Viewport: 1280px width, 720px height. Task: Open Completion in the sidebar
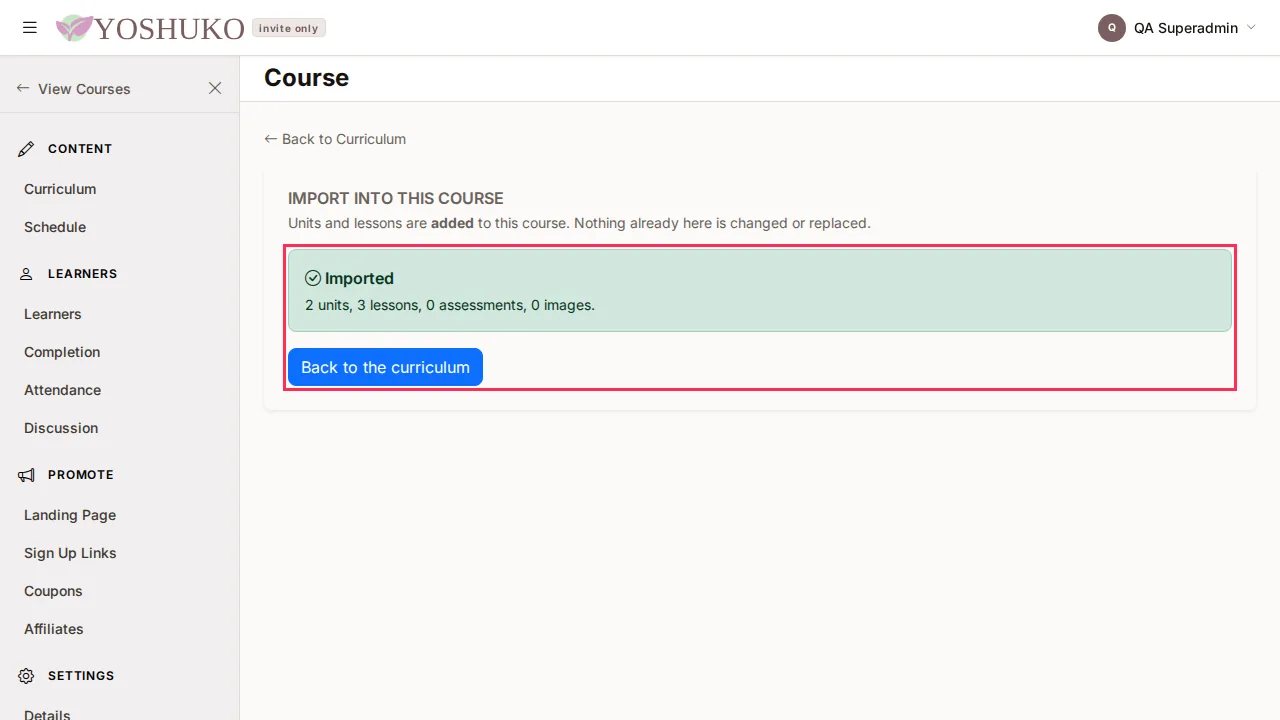click(62, 352)
